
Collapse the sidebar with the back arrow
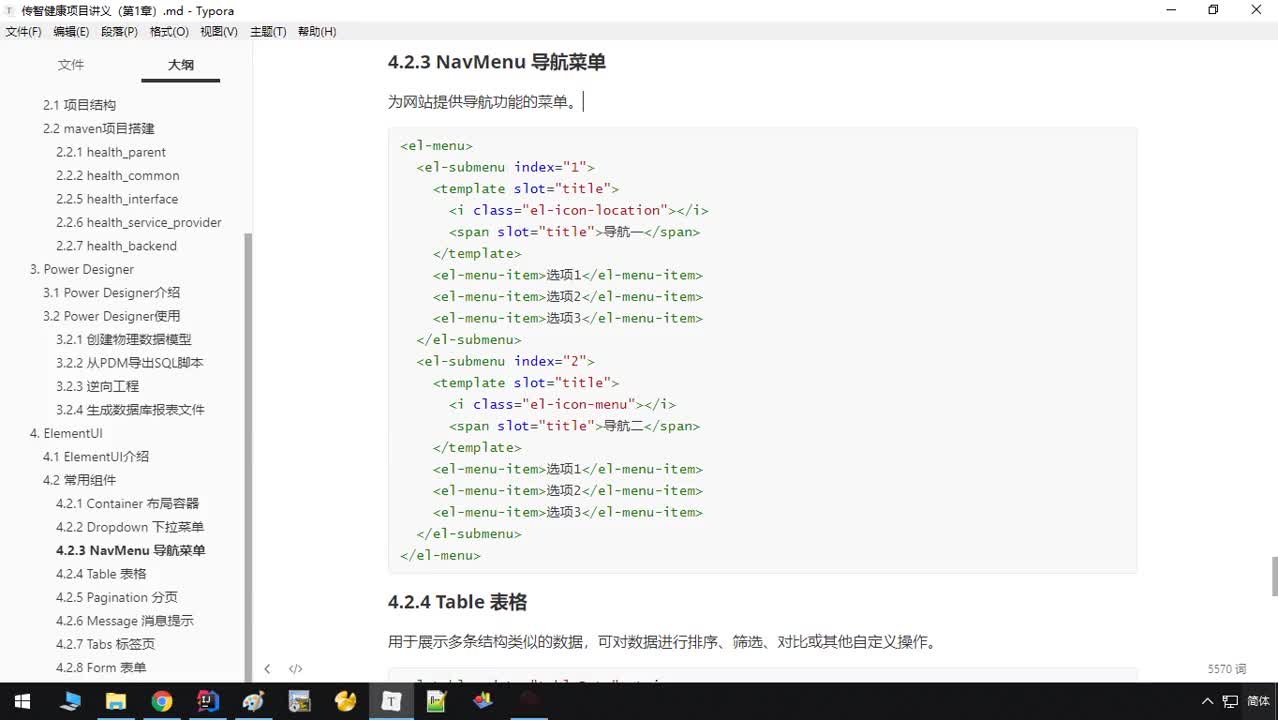click(x=267, y=669)
